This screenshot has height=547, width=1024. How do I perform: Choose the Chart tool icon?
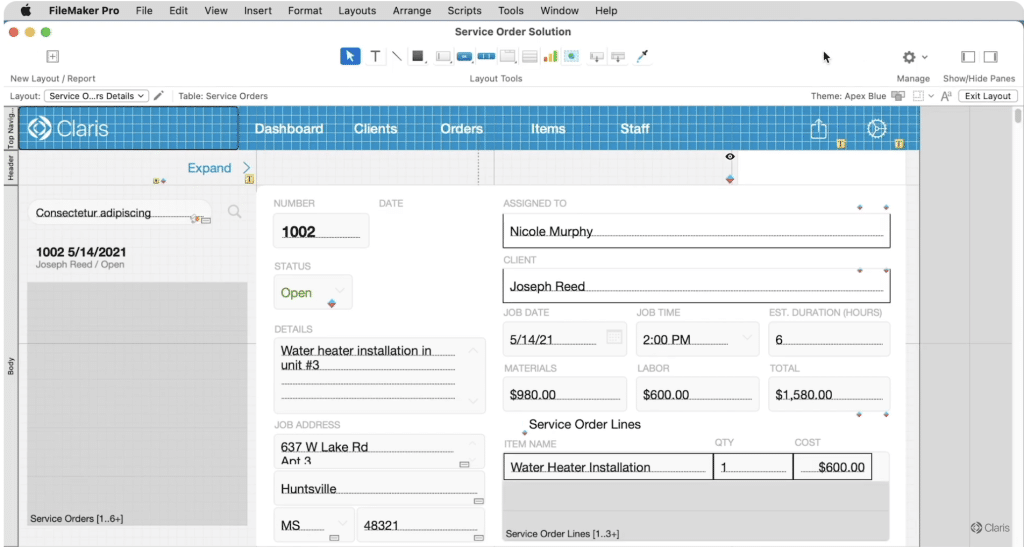point(550,57)
